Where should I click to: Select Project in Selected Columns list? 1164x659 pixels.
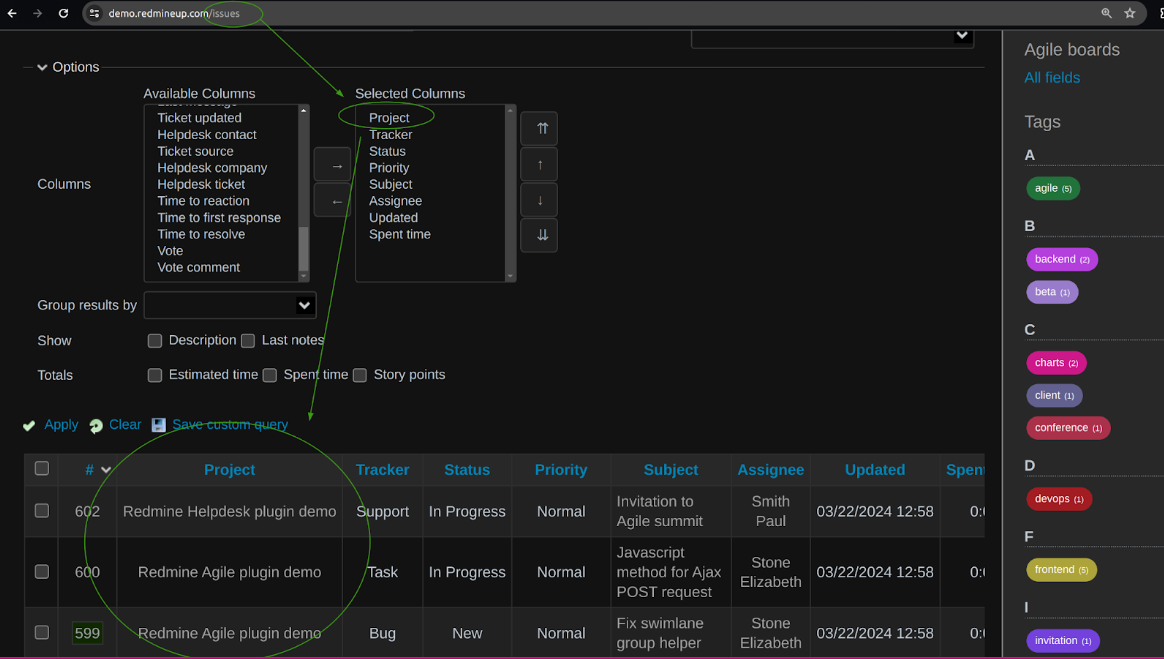[389, 118]
